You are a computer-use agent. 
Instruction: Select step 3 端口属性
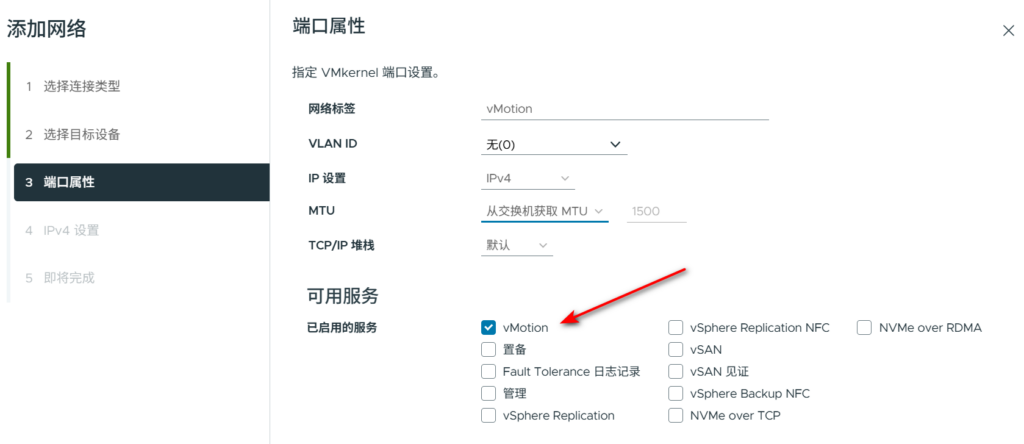70,182
